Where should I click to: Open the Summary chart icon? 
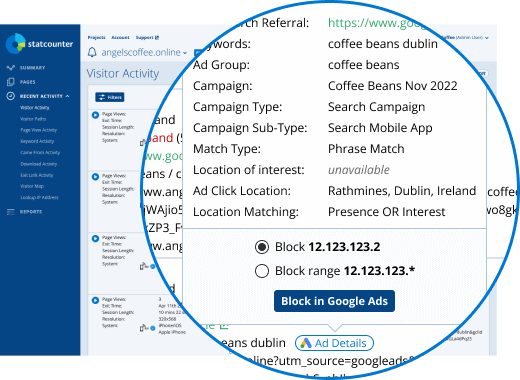11,68
